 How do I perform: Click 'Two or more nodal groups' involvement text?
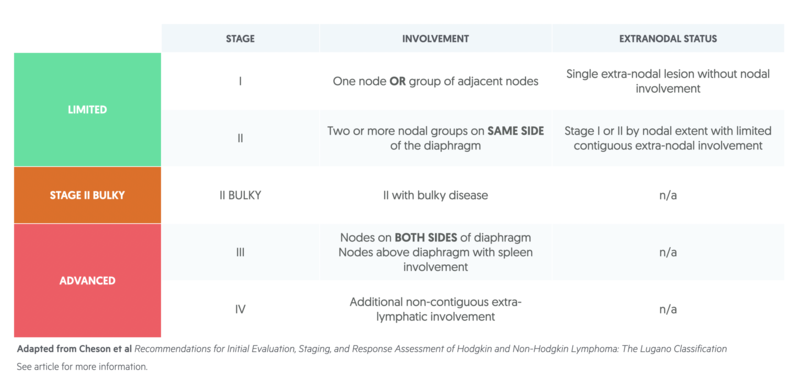(435, 138)
